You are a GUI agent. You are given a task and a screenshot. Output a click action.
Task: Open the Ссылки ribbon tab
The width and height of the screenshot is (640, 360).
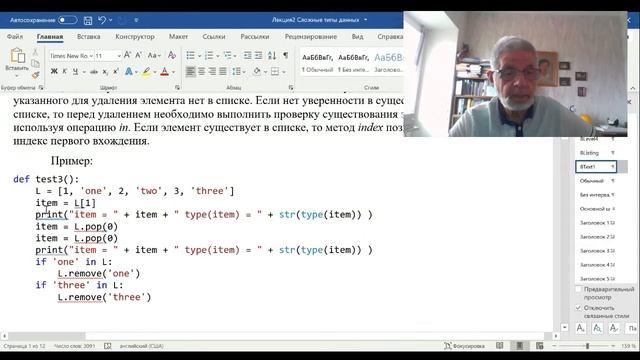tap(214, 36)
